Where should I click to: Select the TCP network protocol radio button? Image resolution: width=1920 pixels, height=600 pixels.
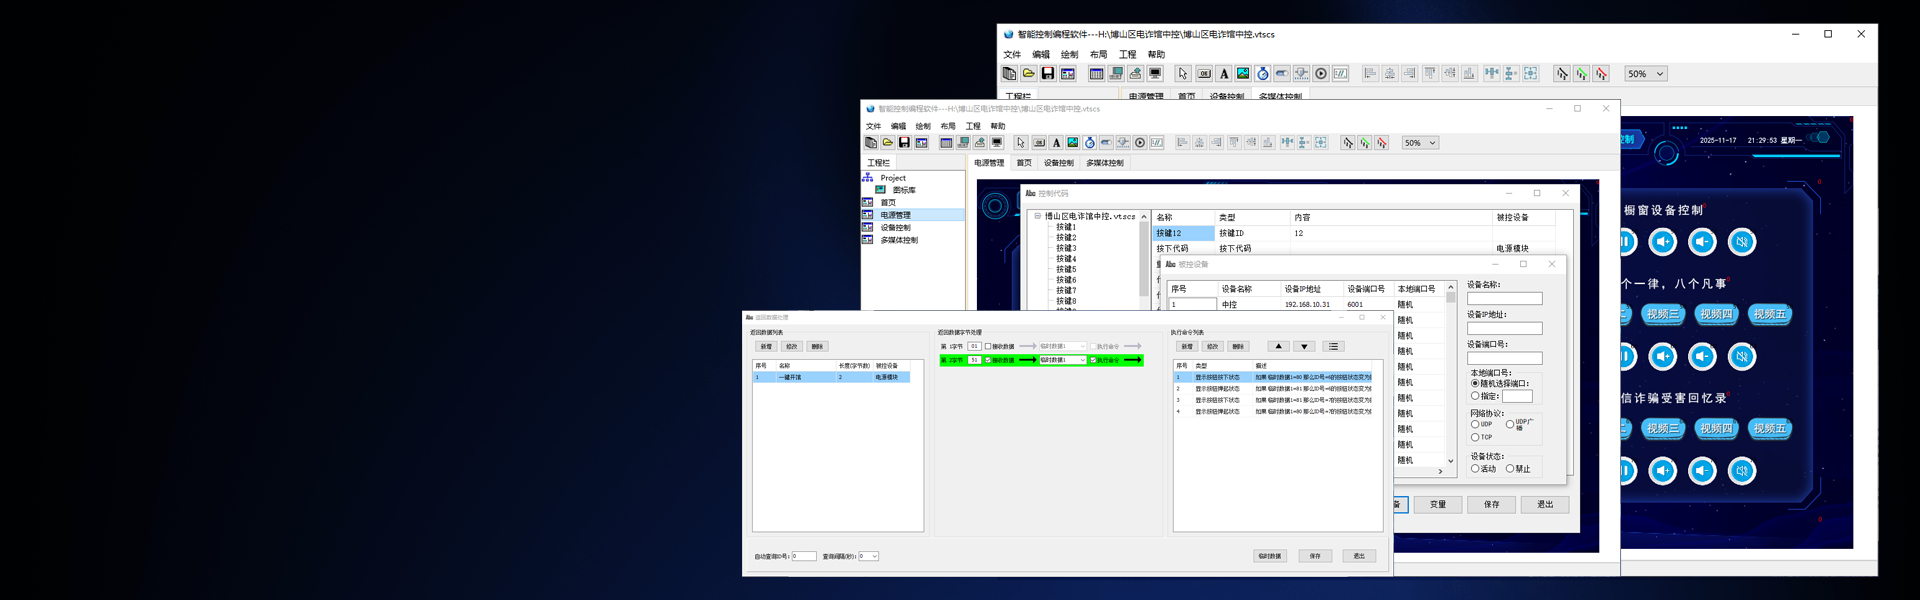point(1475,437)
